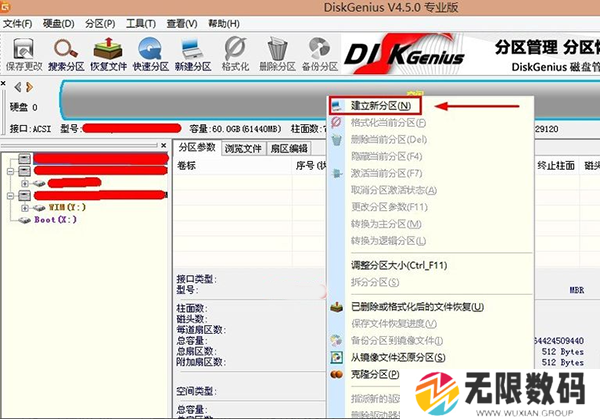
Task: Click the 容量:60.0GB(61440MB) text
Action: pos(235,129)
